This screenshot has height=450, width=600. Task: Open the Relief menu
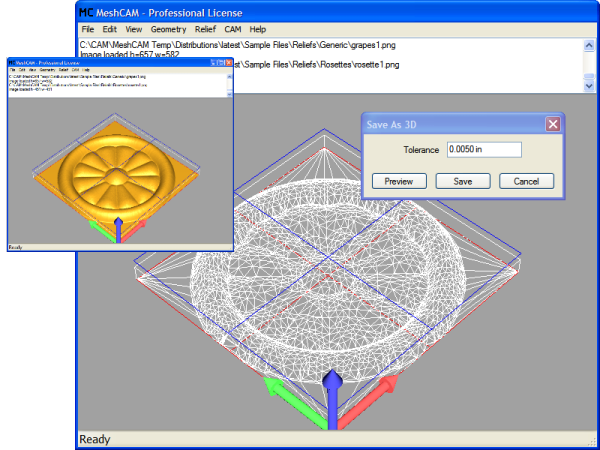(205, 29)
